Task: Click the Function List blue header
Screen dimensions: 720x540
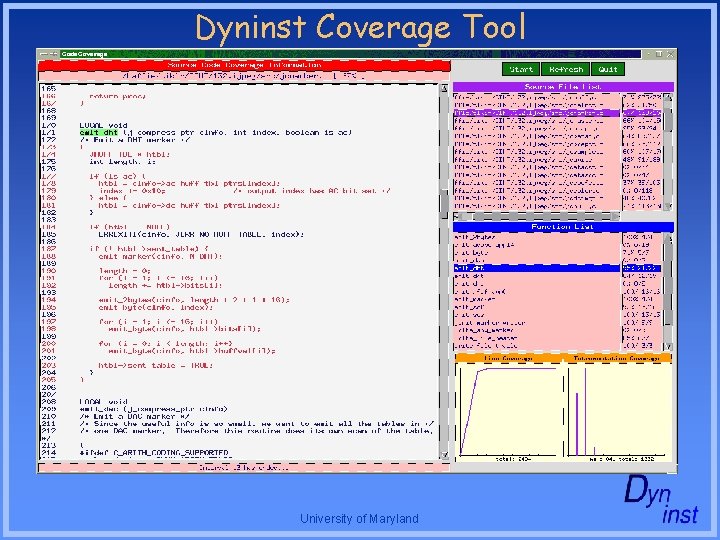Action: (x=563, y=227)
